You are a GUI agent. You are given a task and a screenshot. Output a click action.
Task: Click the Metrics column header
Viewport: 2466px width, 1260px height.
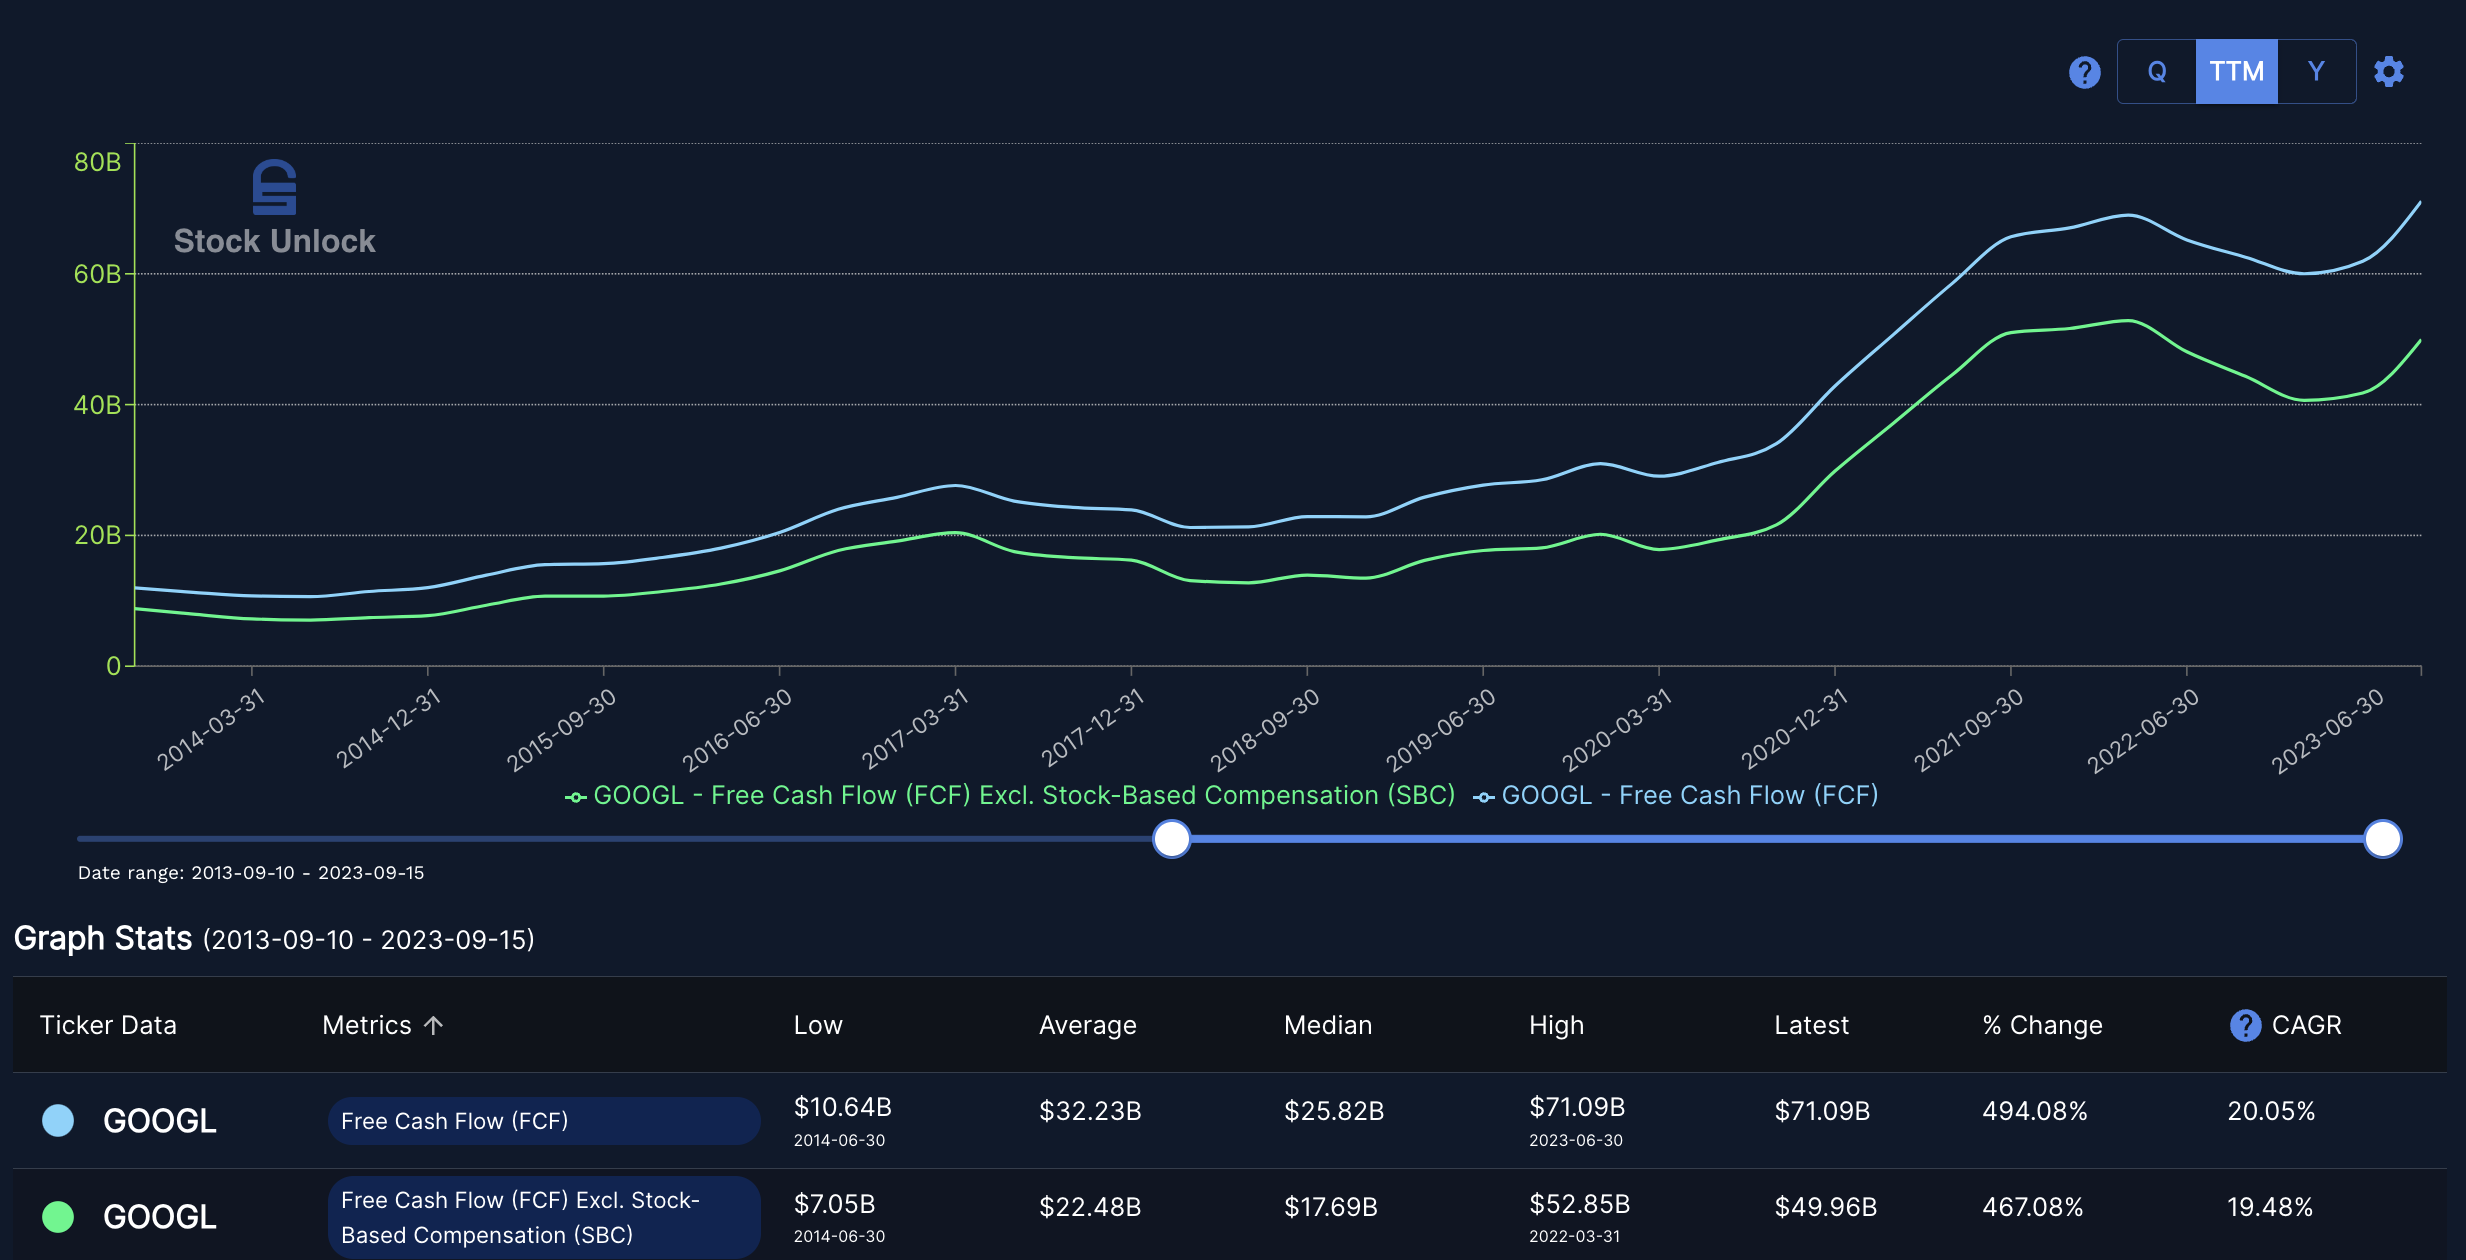pyautogui.click(x=367, y=1025)
